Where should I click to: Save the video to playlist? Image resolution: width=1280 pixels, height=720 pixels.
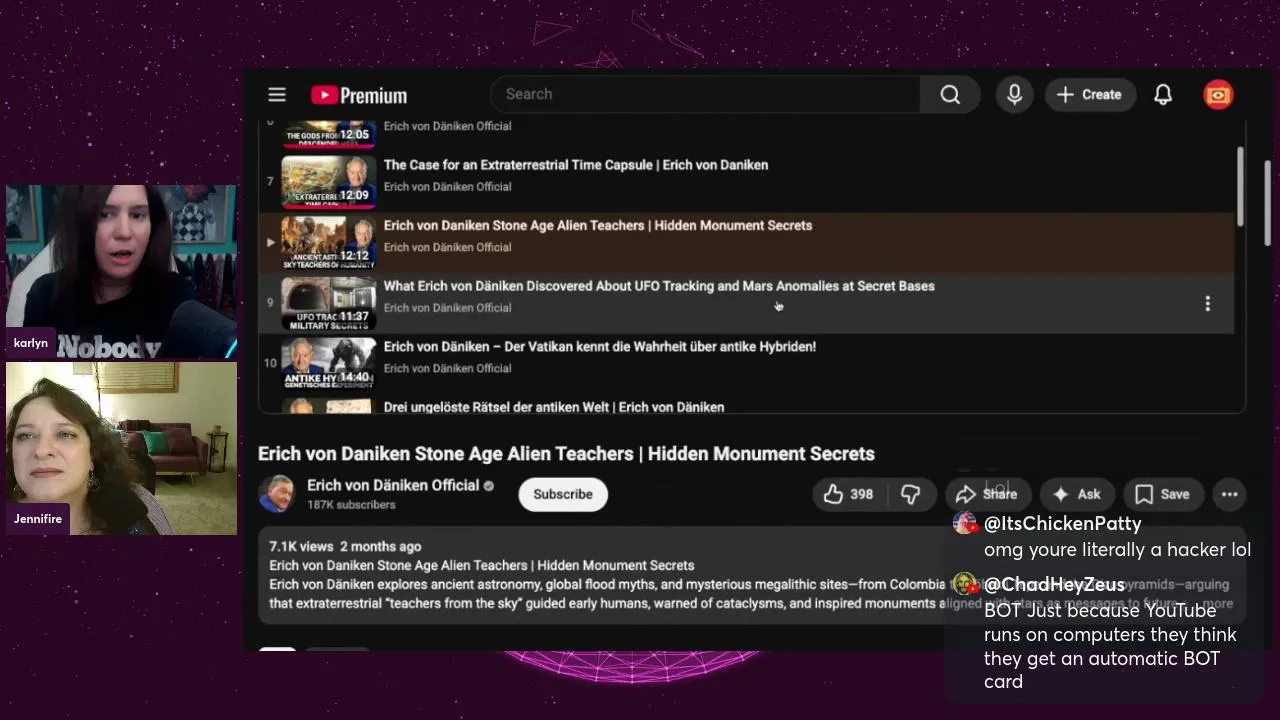point(1163,494)
